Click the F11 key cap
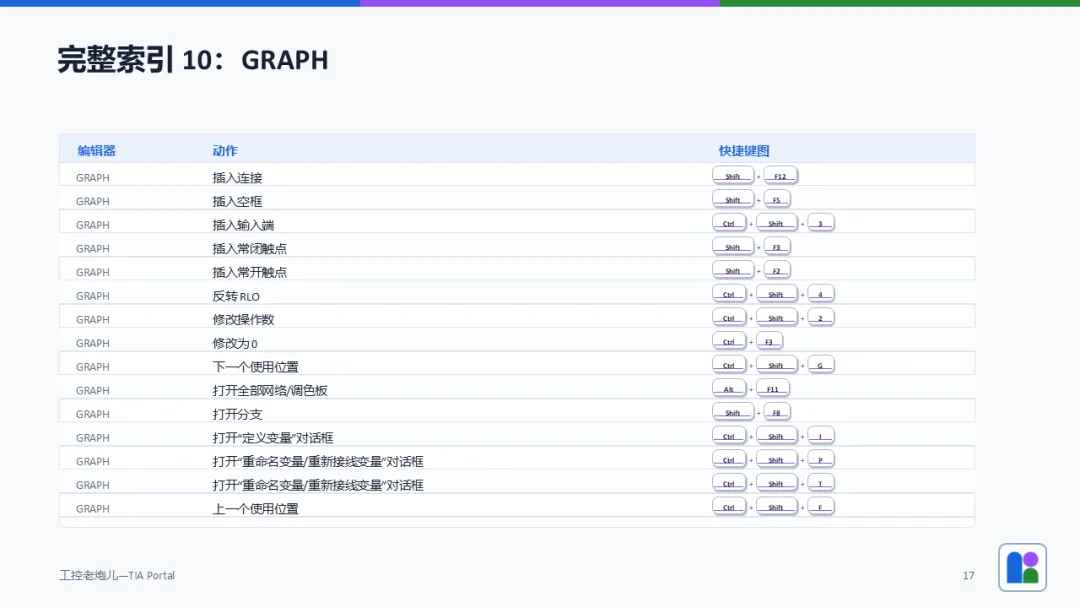This screenshot has width=1080, height=608. coord(773,389)
